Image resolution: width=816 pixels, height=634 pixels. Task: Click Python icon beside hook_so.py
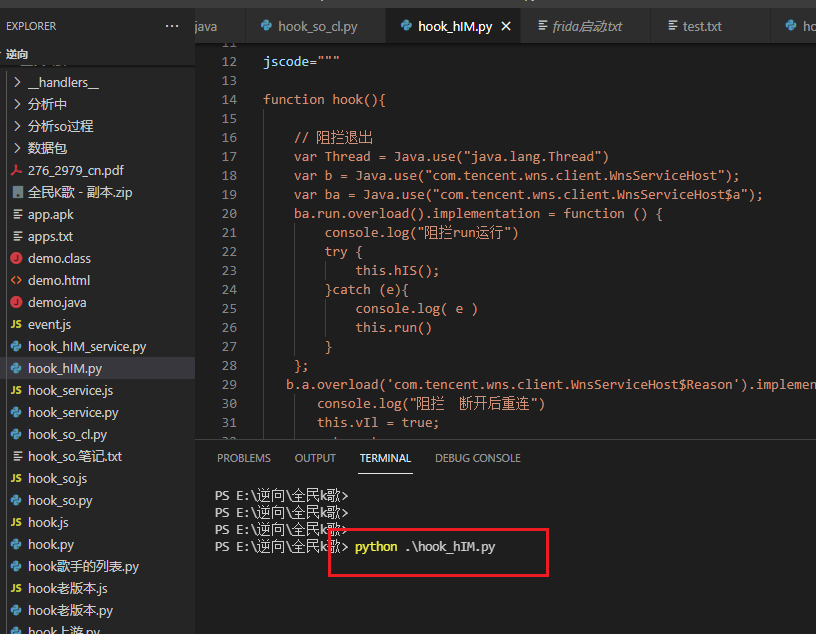[x=17, y=500]
